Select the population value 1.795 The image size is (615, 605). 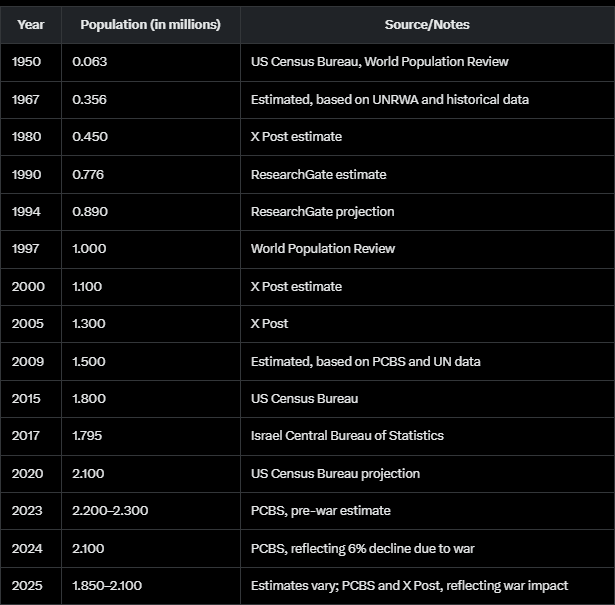[x=87, y=436]
